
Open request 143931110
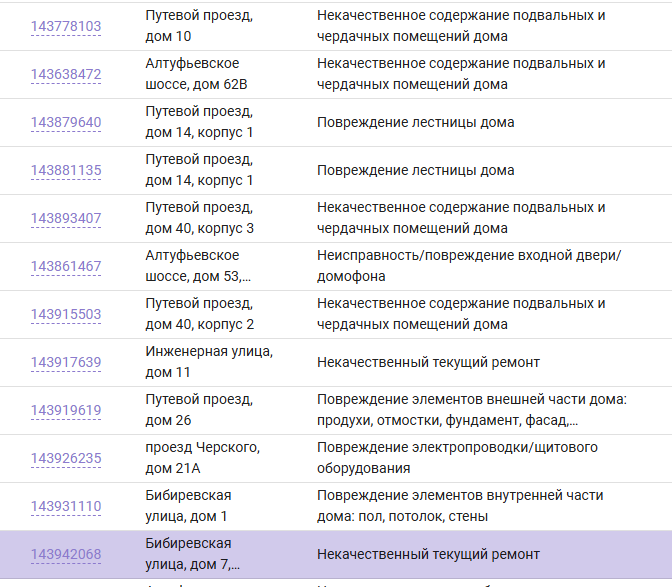click(66, 507)
